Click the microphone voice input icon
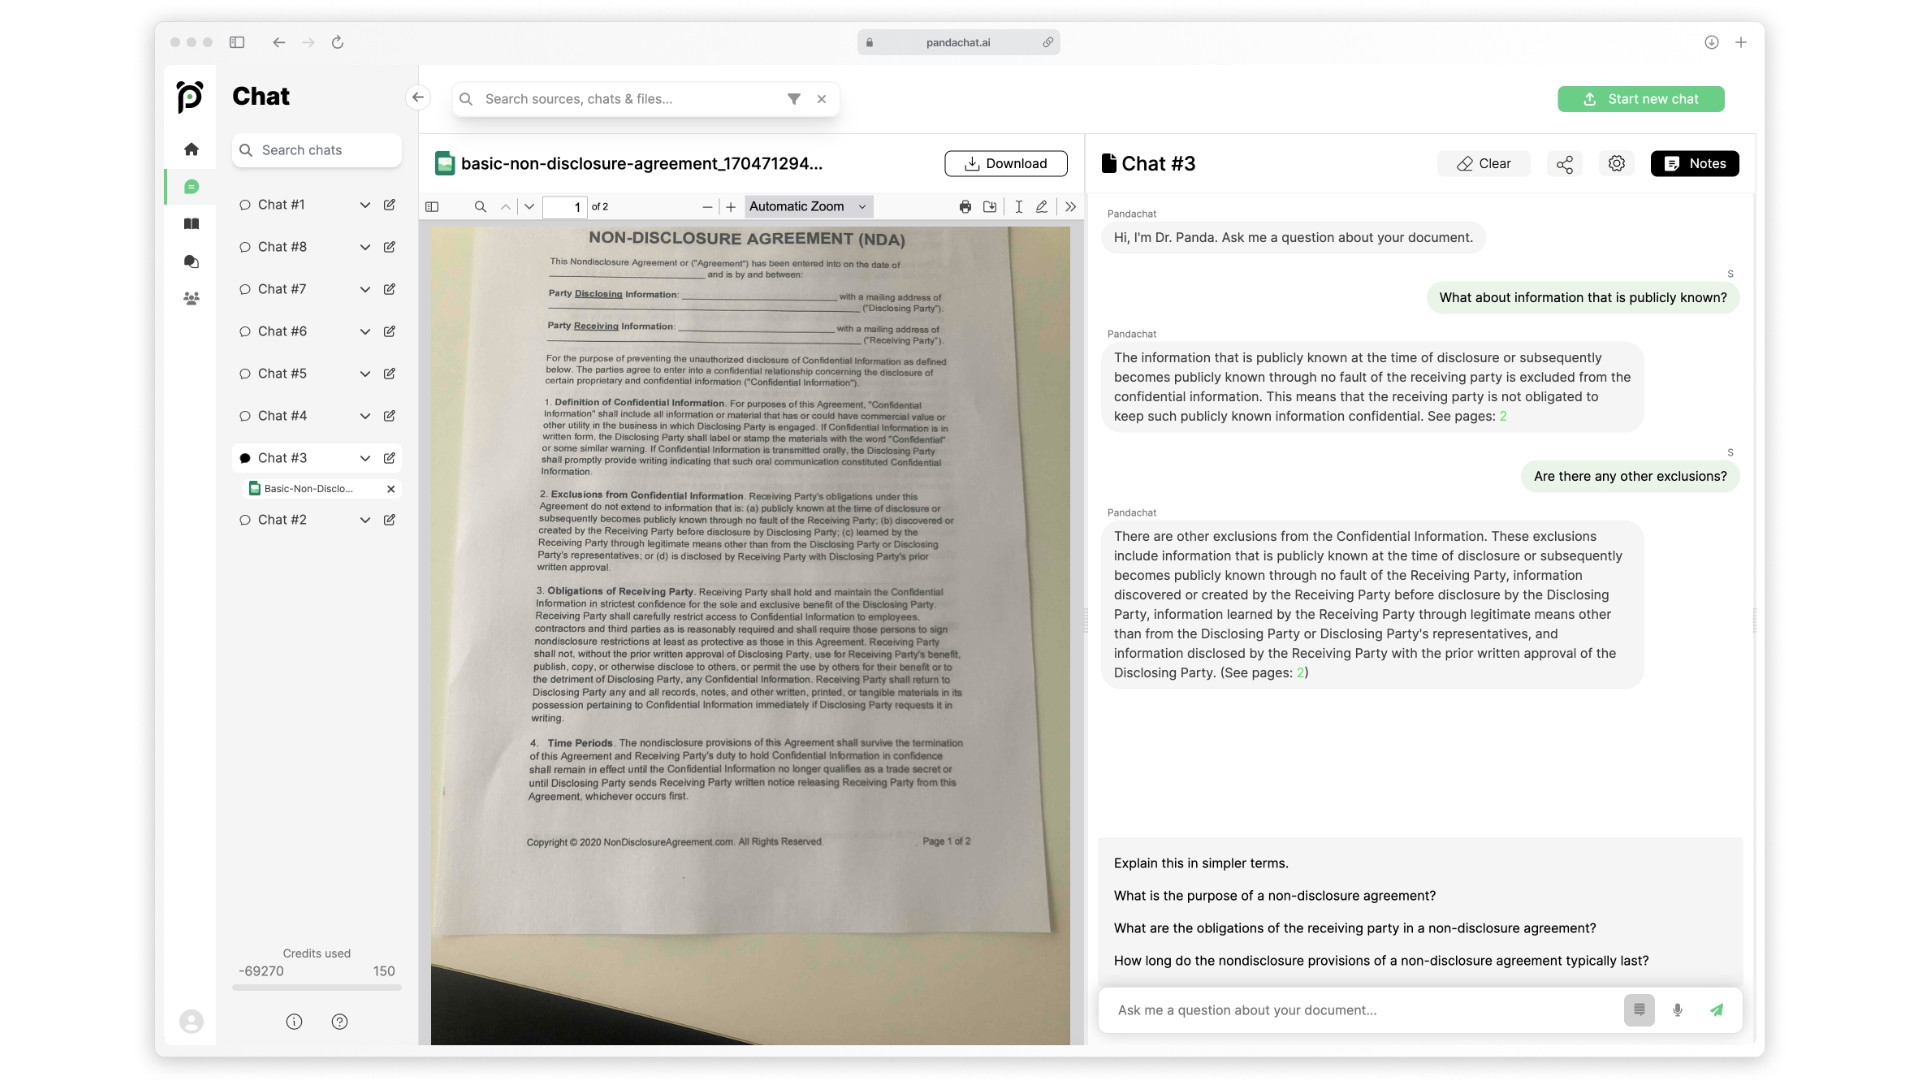The width and height of the screenshot is (1920, 1080). click(x=1678, y=1010)
